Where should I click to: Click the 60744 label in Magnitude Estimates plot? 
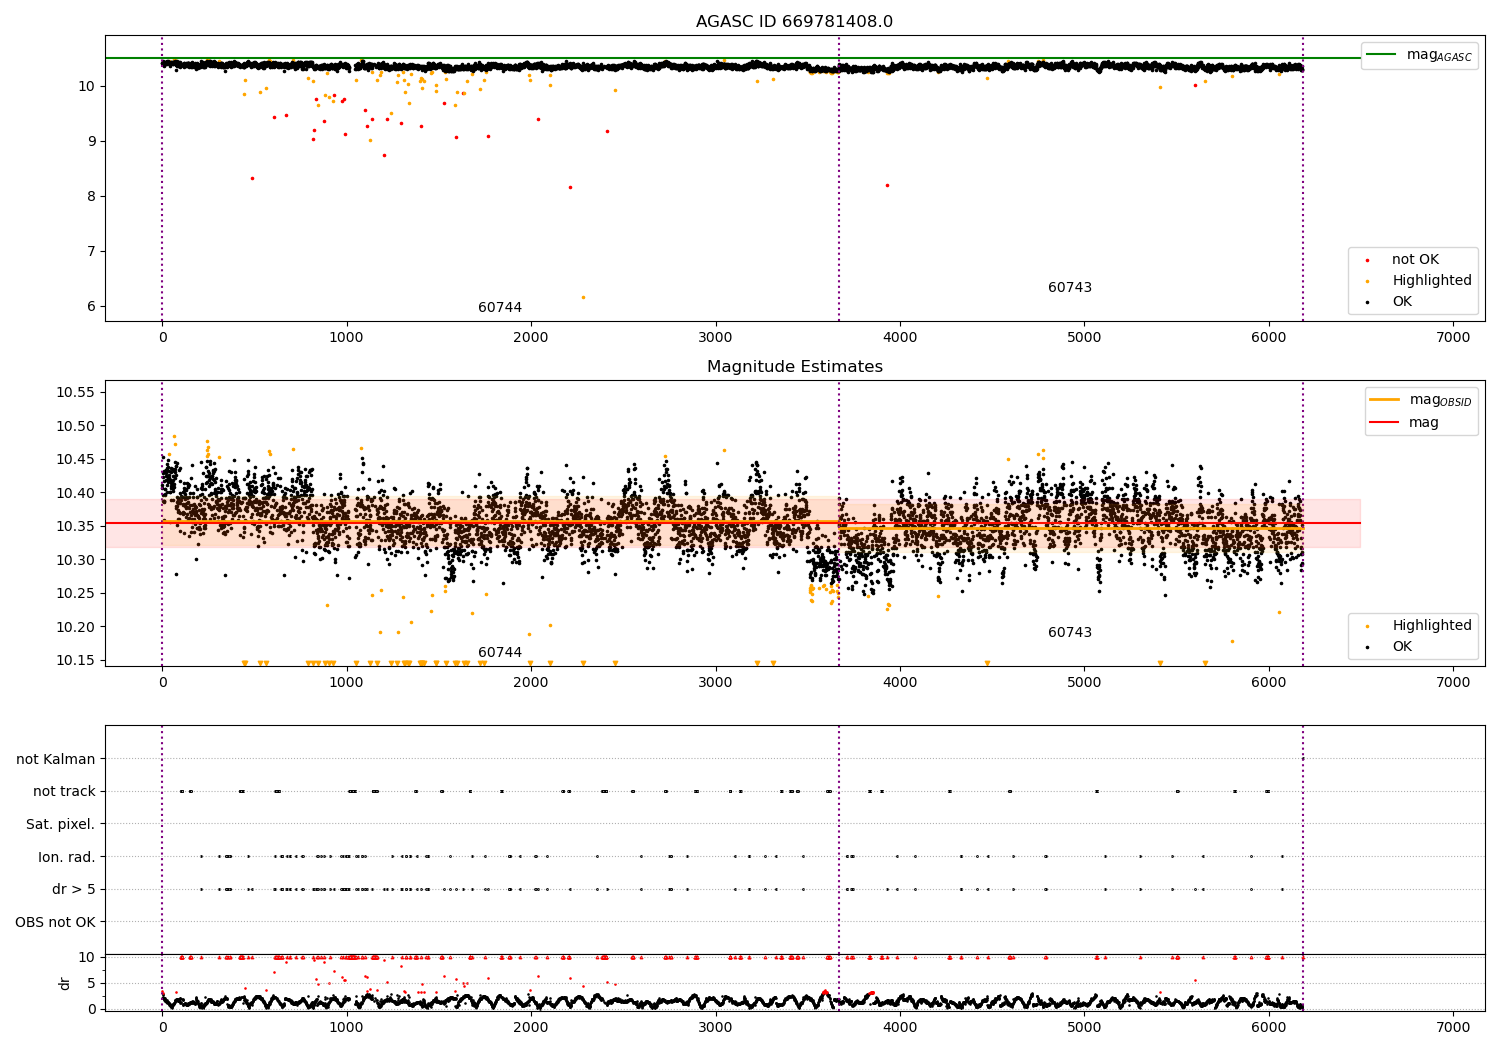point(500,653)
